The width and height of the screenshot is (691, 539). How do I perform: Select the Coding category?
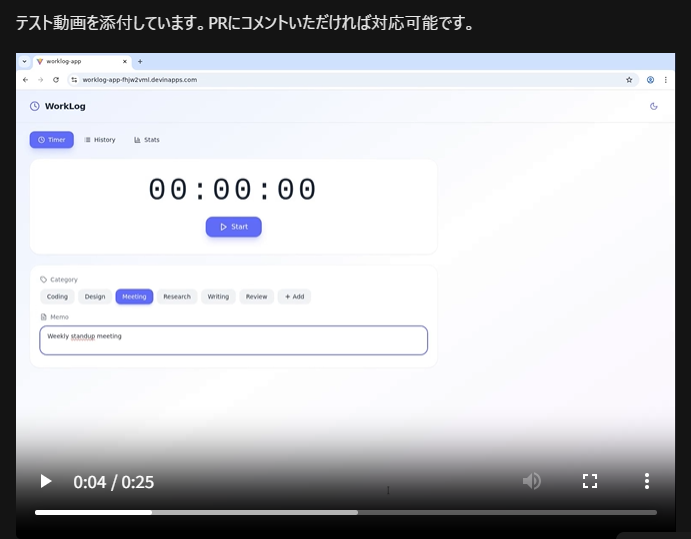coord(57,297)
